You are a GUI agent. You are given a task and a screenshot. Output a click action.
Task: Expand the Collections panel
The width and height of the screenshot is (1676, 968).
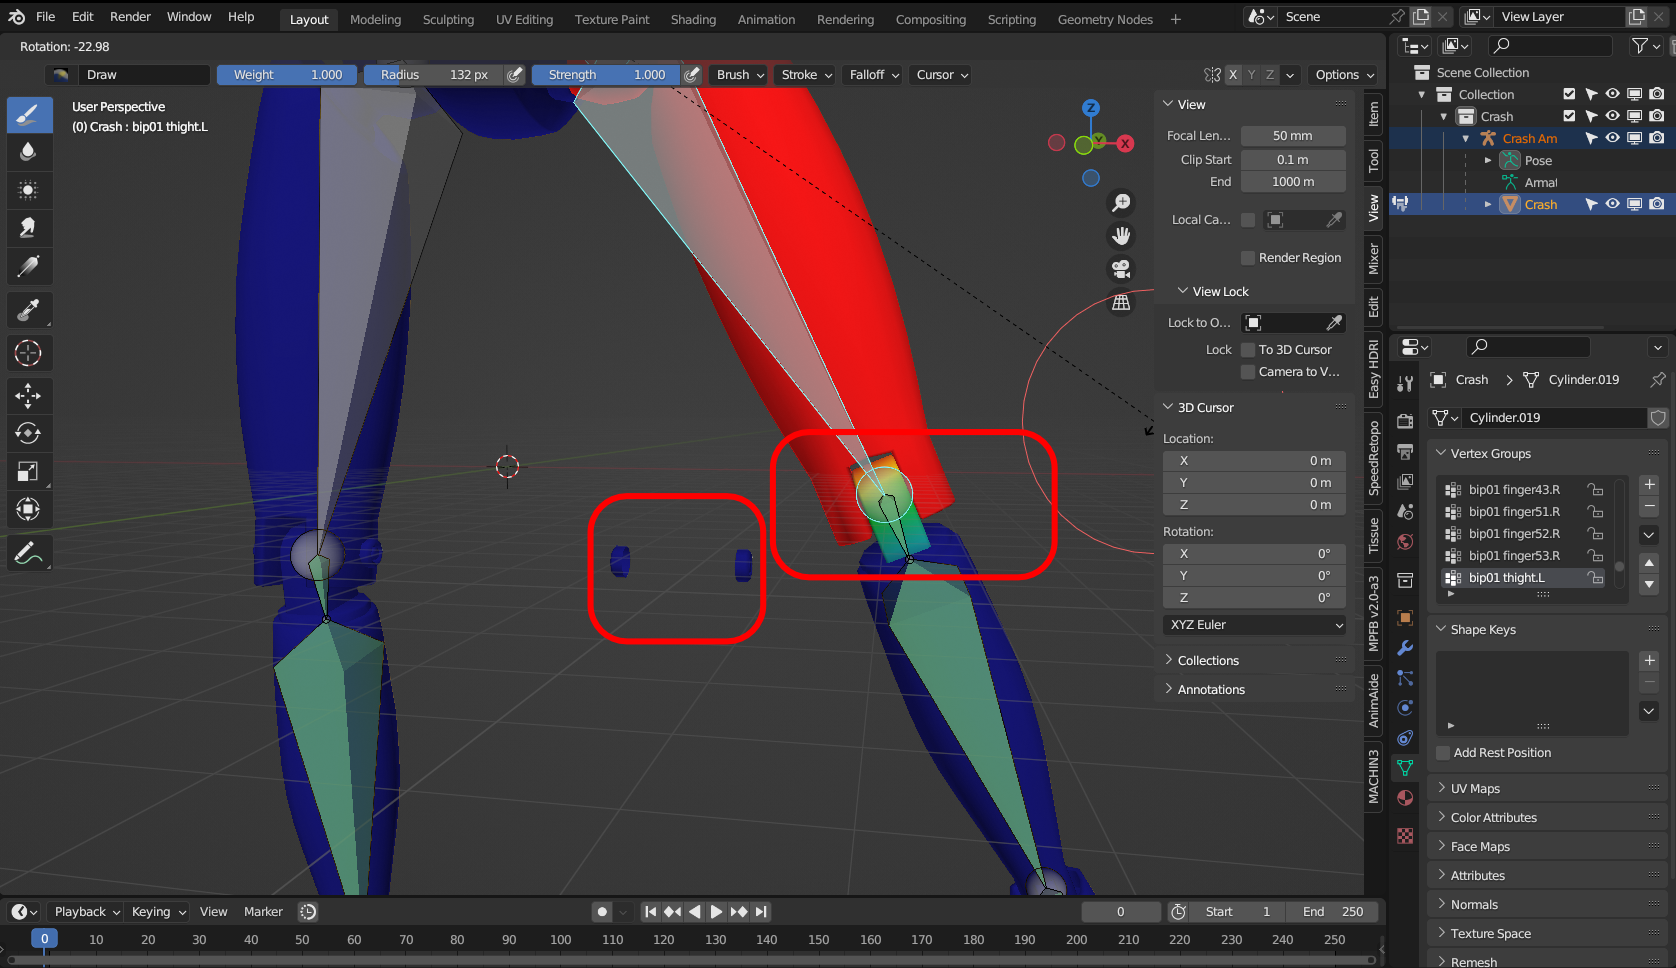[1208, 661]
